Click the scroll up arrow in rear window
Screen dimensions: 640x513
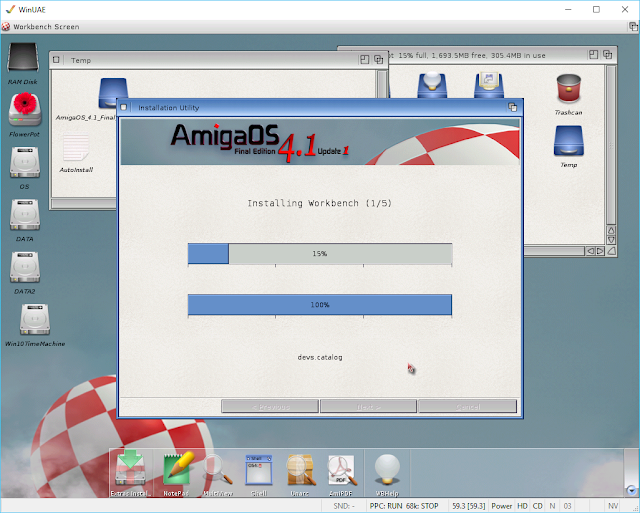point(611,230)
